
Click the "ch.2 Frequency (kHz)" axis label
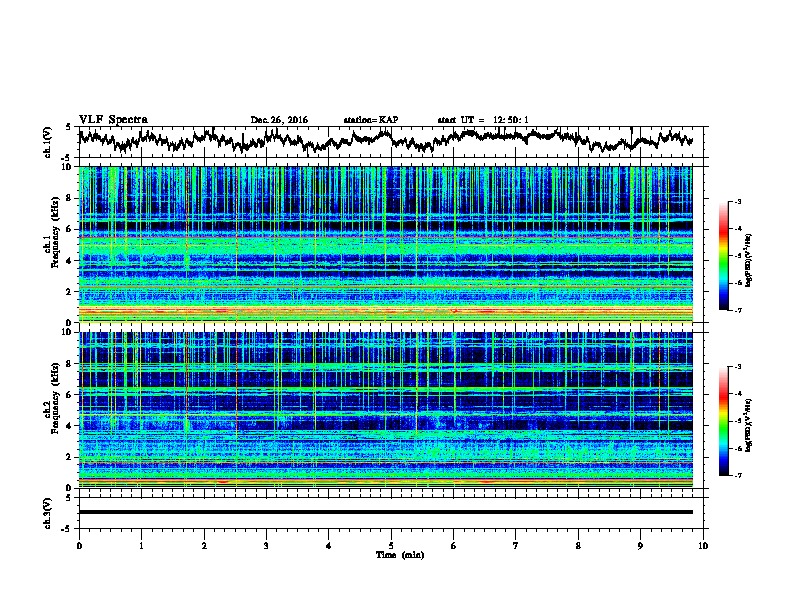52,398
